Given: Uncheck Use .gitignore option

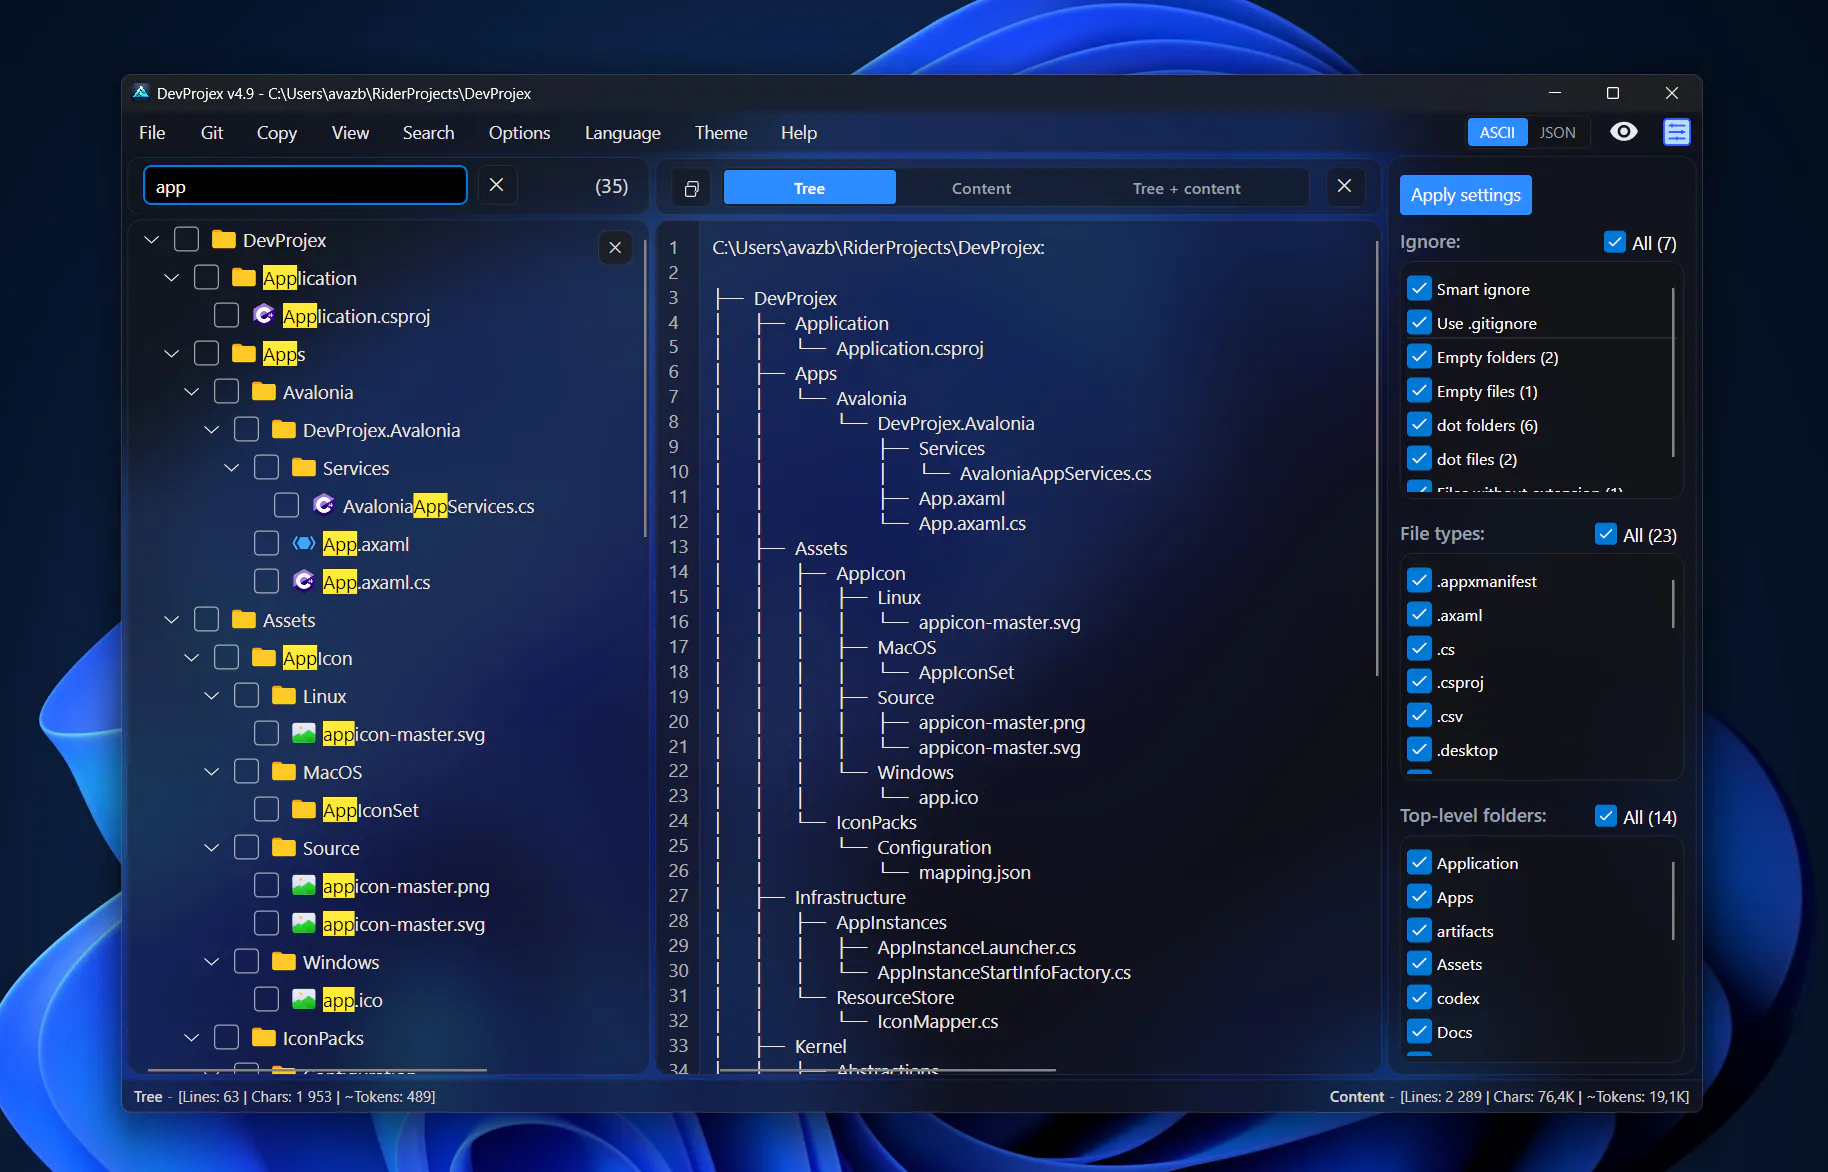Looking at the screenshot, I should point(1419,323).
